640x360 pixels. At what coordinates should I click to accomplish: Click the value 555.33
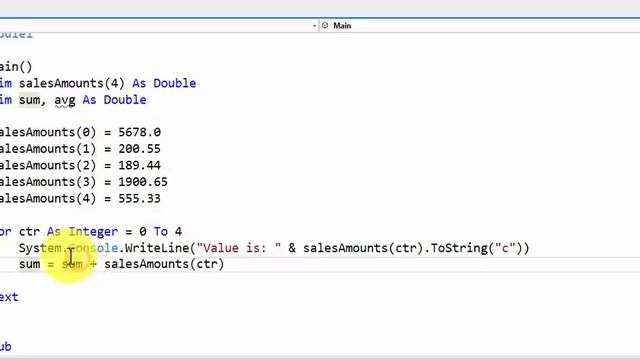pos(140,199)
